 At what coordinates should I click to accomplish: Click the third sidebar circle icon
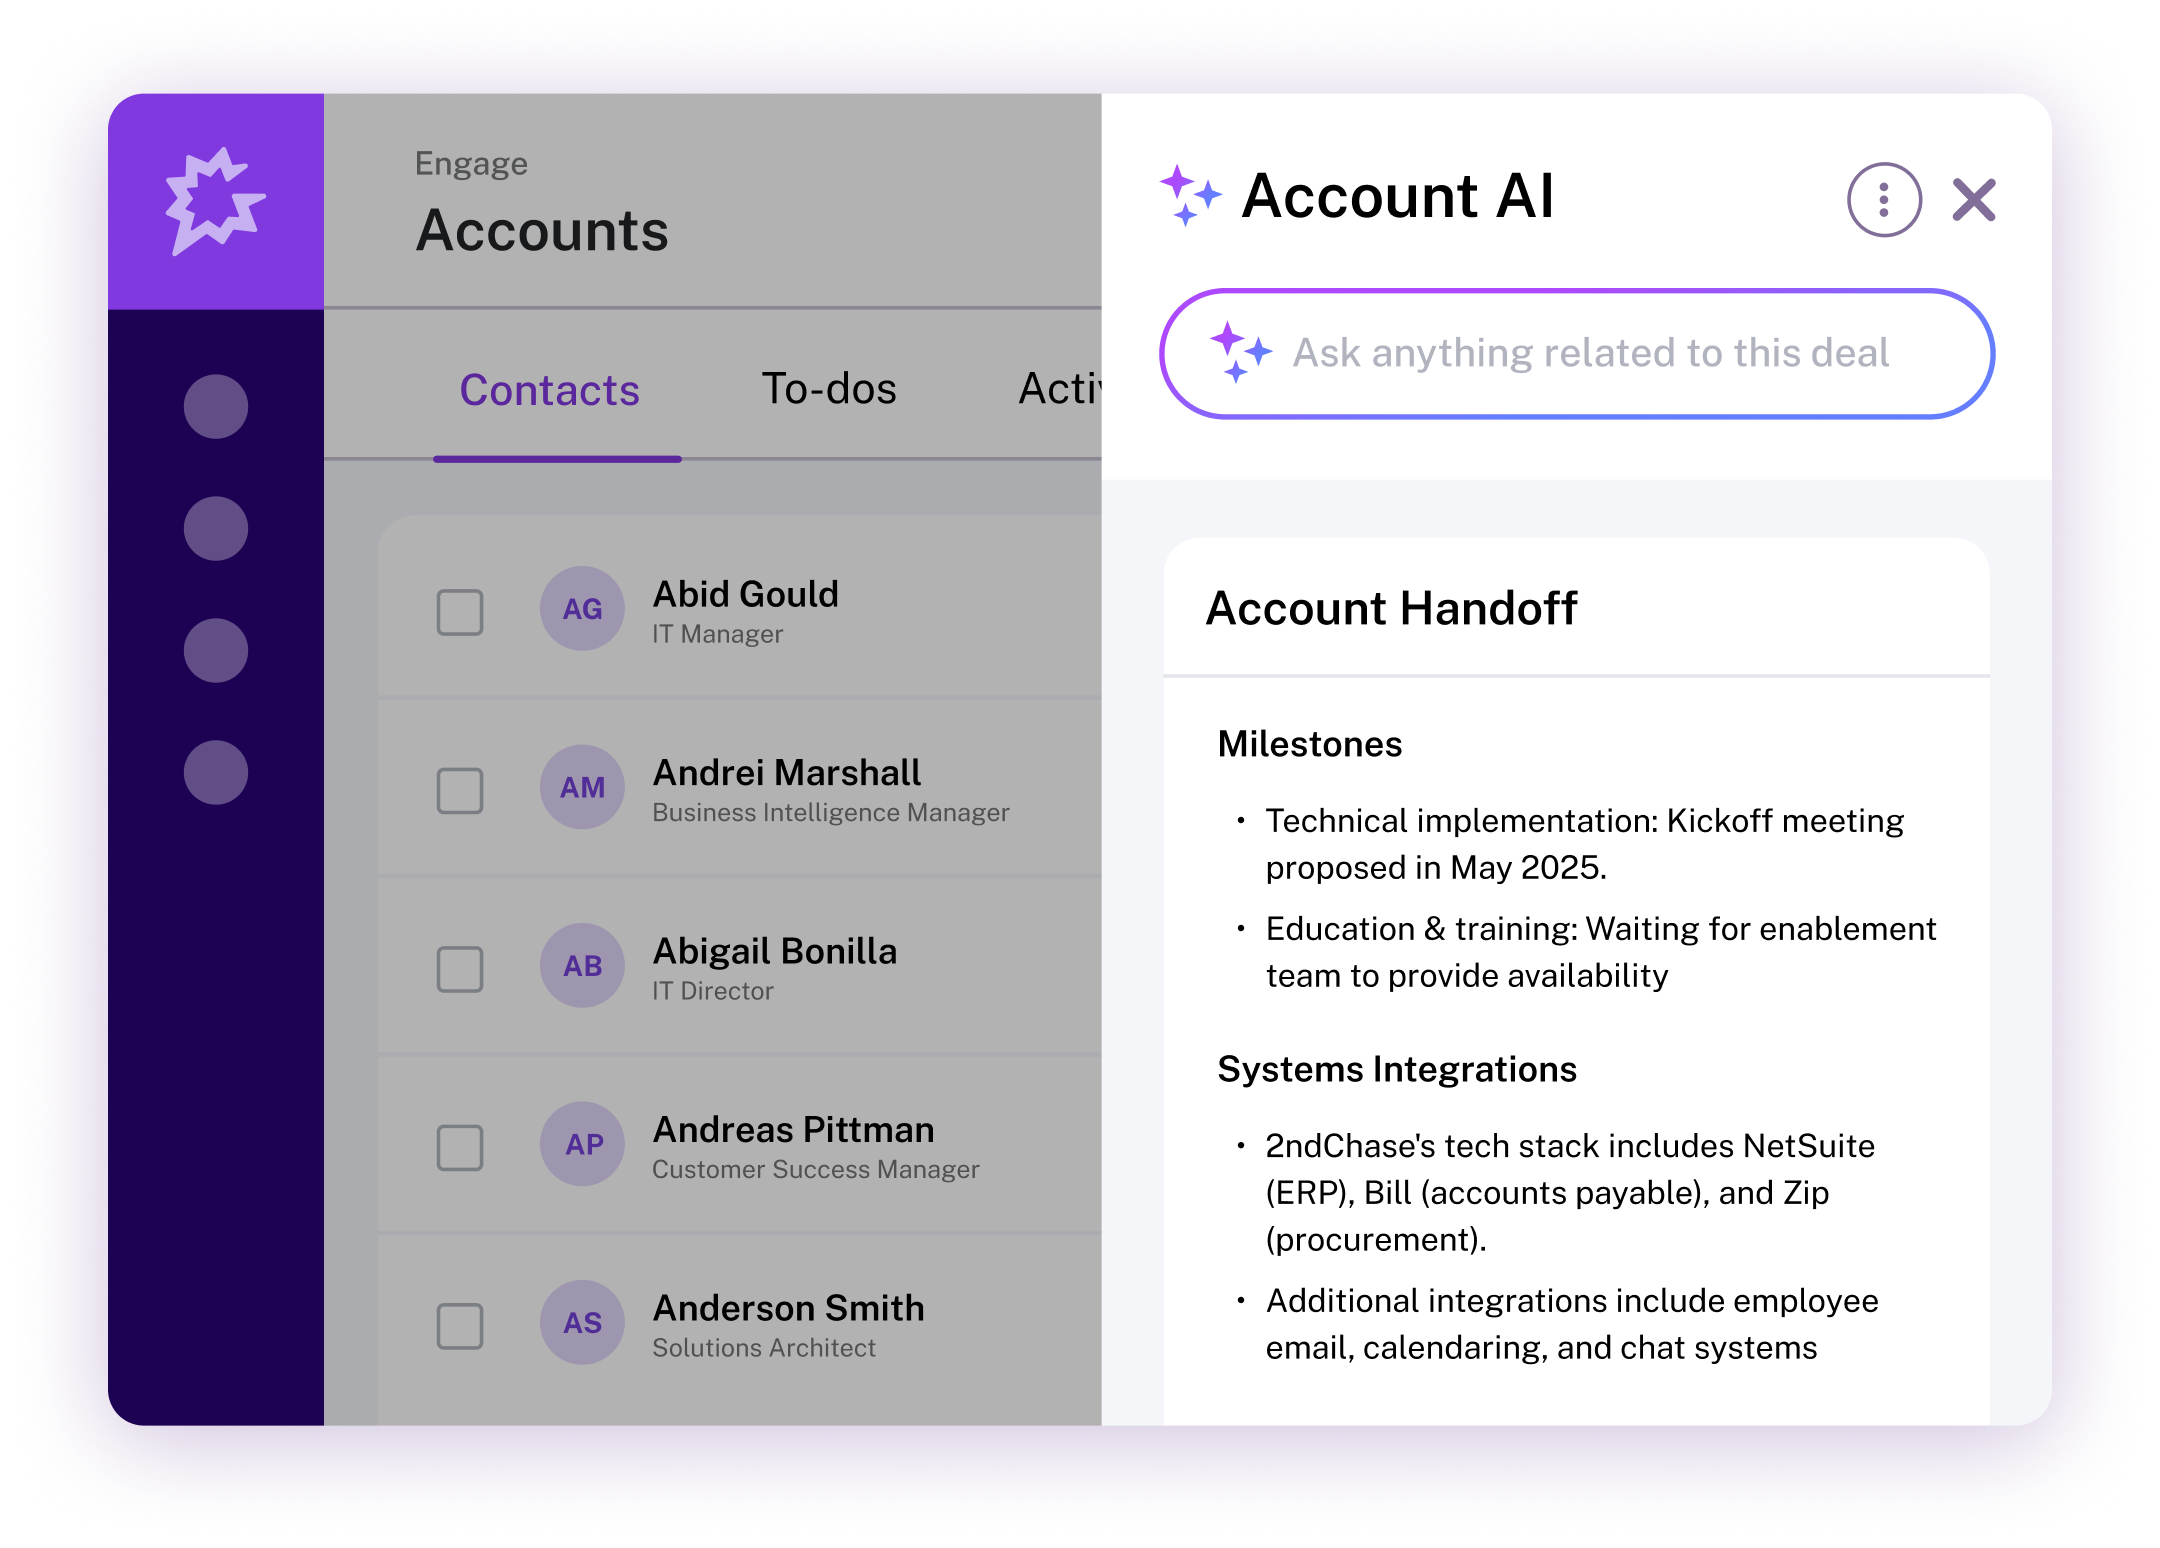coord(216,650)
